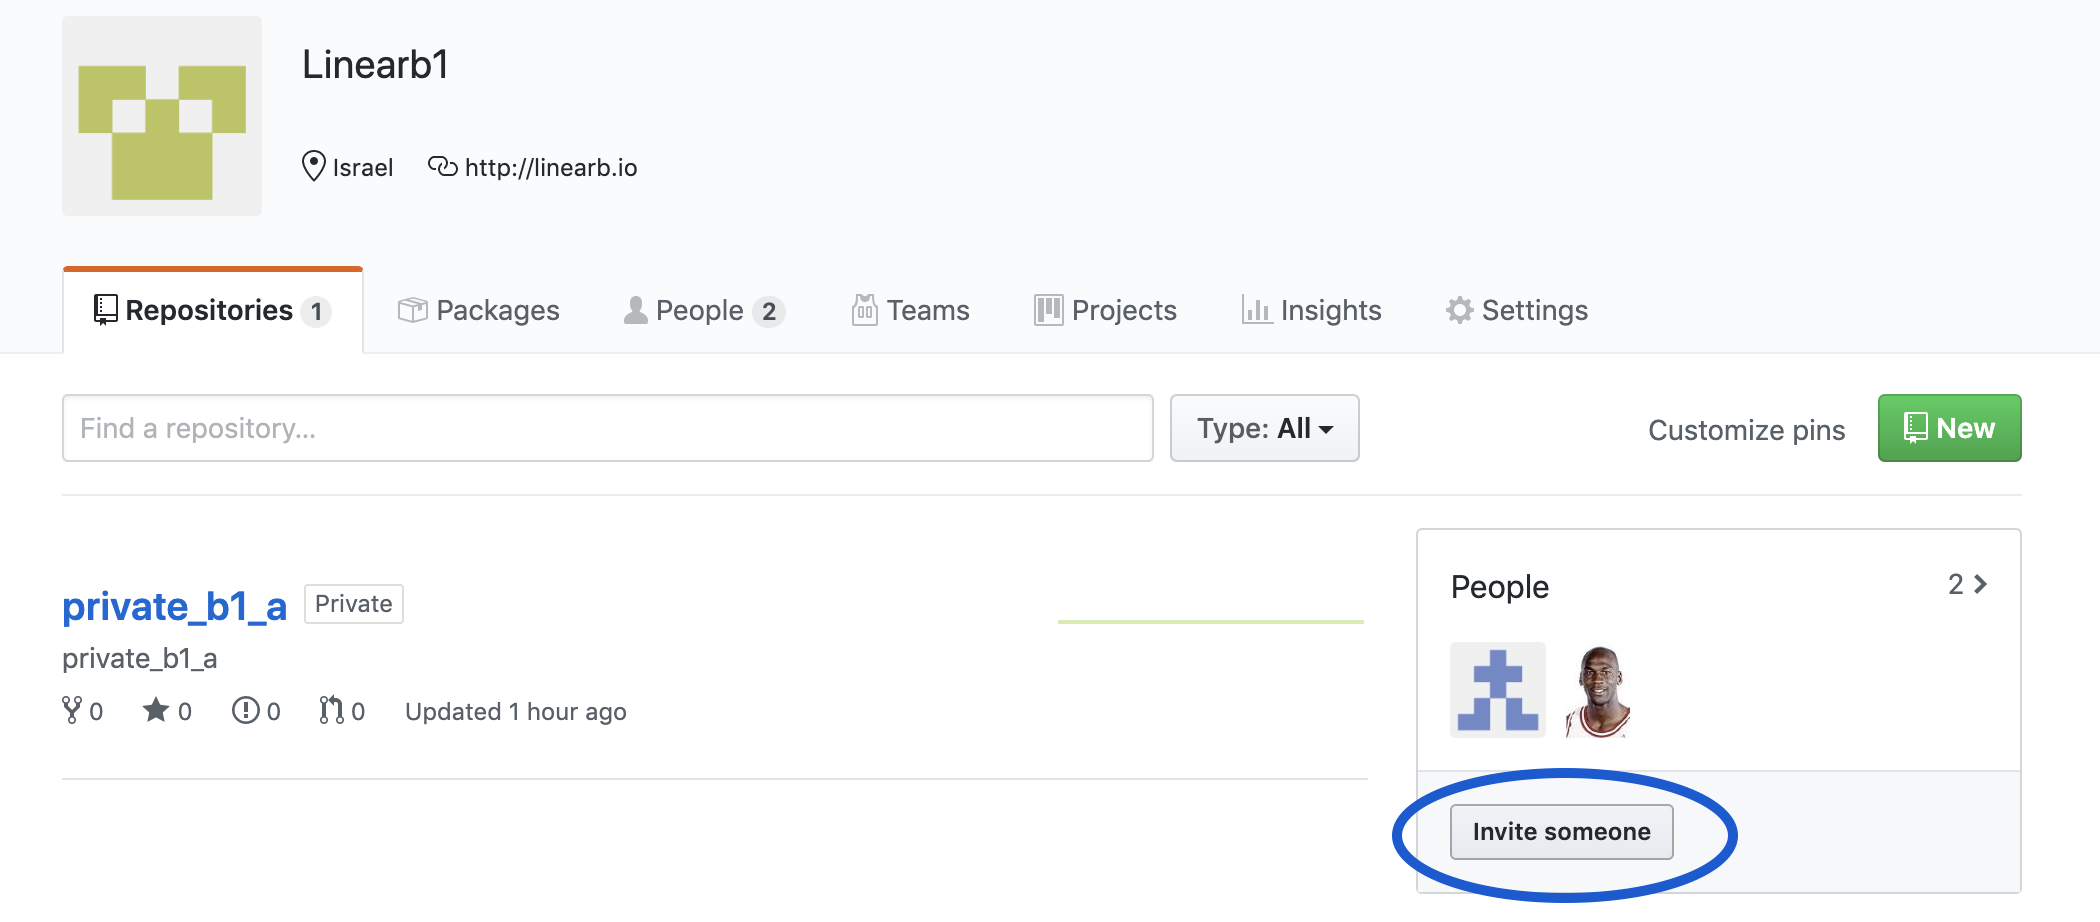Open the Insights tab

pyautogui.click(x=1311, y=310)
